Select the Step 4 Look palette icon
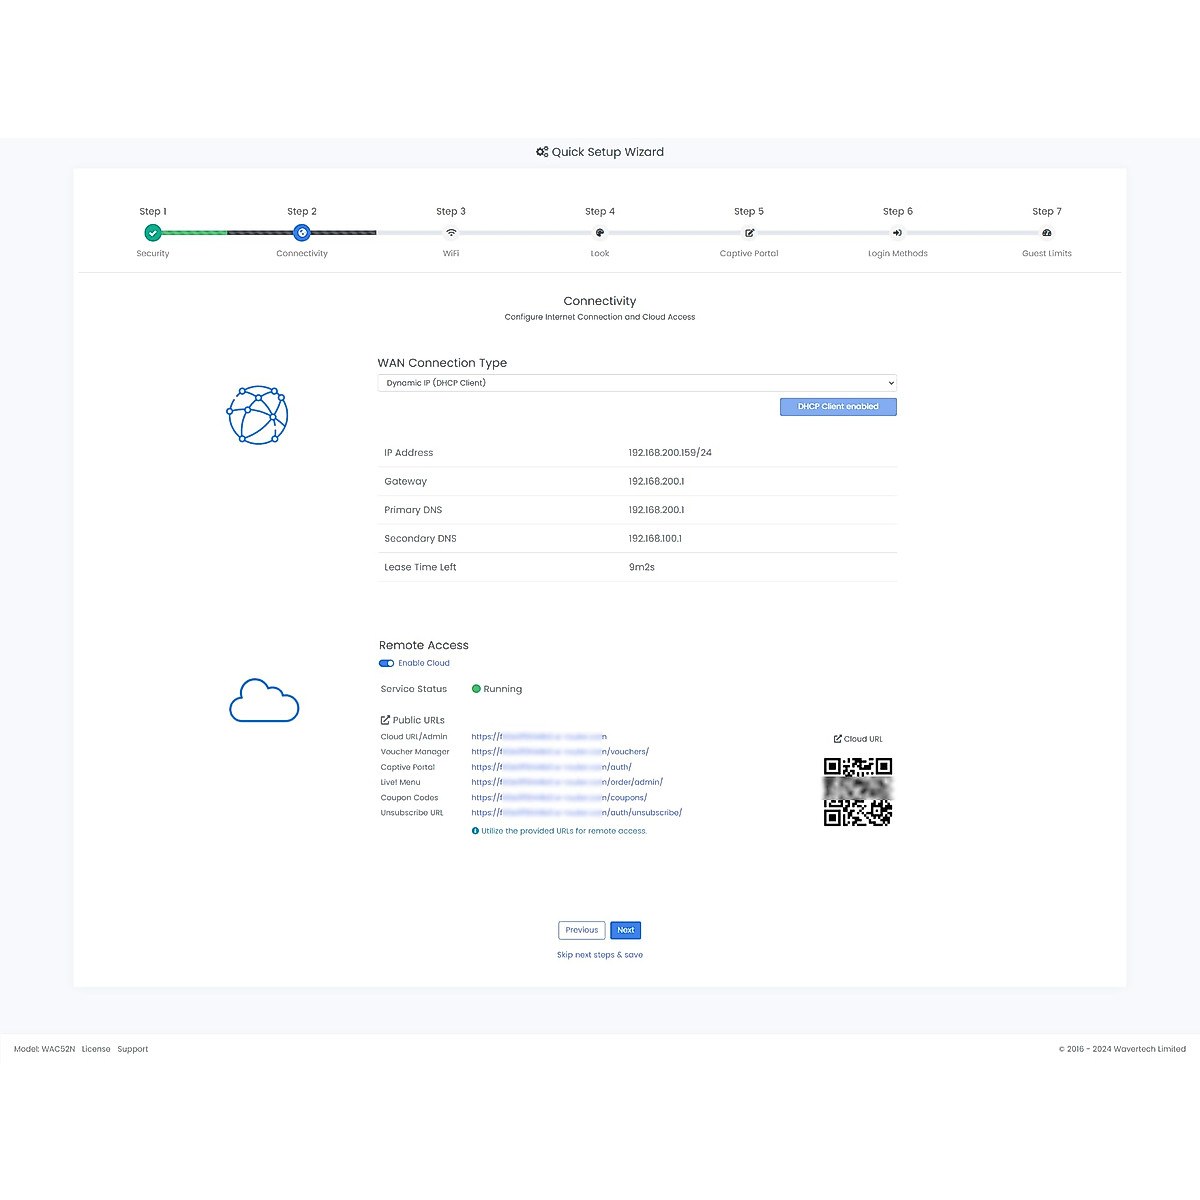 coord(600,233)
